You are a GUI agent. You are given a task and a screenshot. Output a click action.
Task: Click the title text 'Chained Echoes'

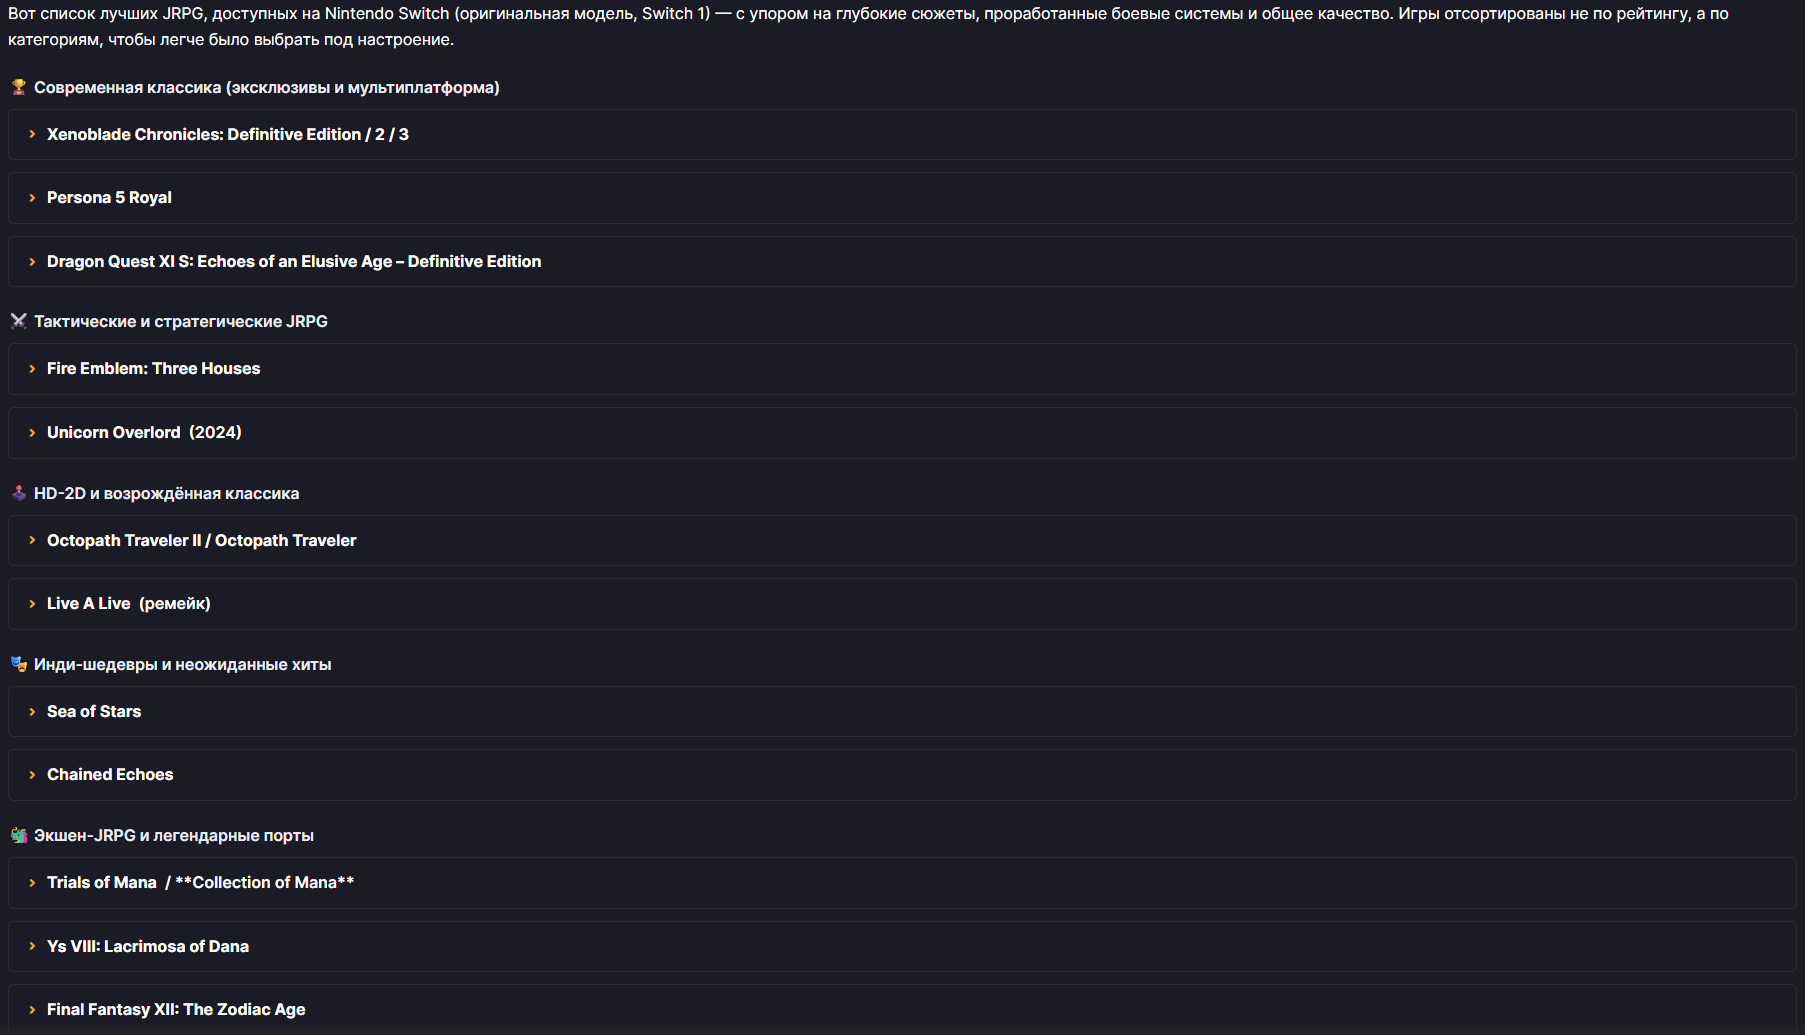click(x=110, y=774)
